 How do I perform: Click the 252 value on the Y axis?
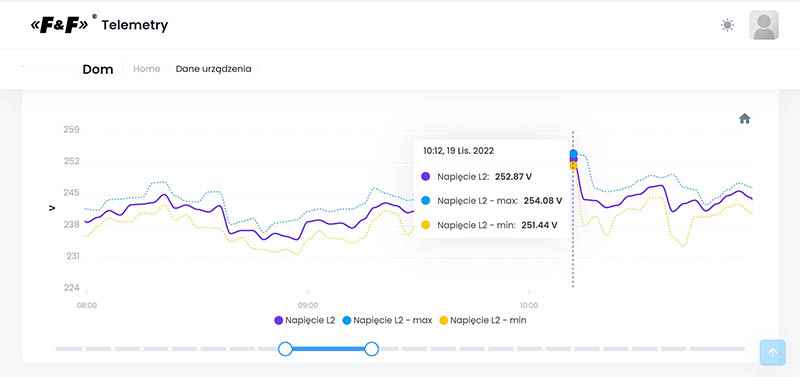71,161
